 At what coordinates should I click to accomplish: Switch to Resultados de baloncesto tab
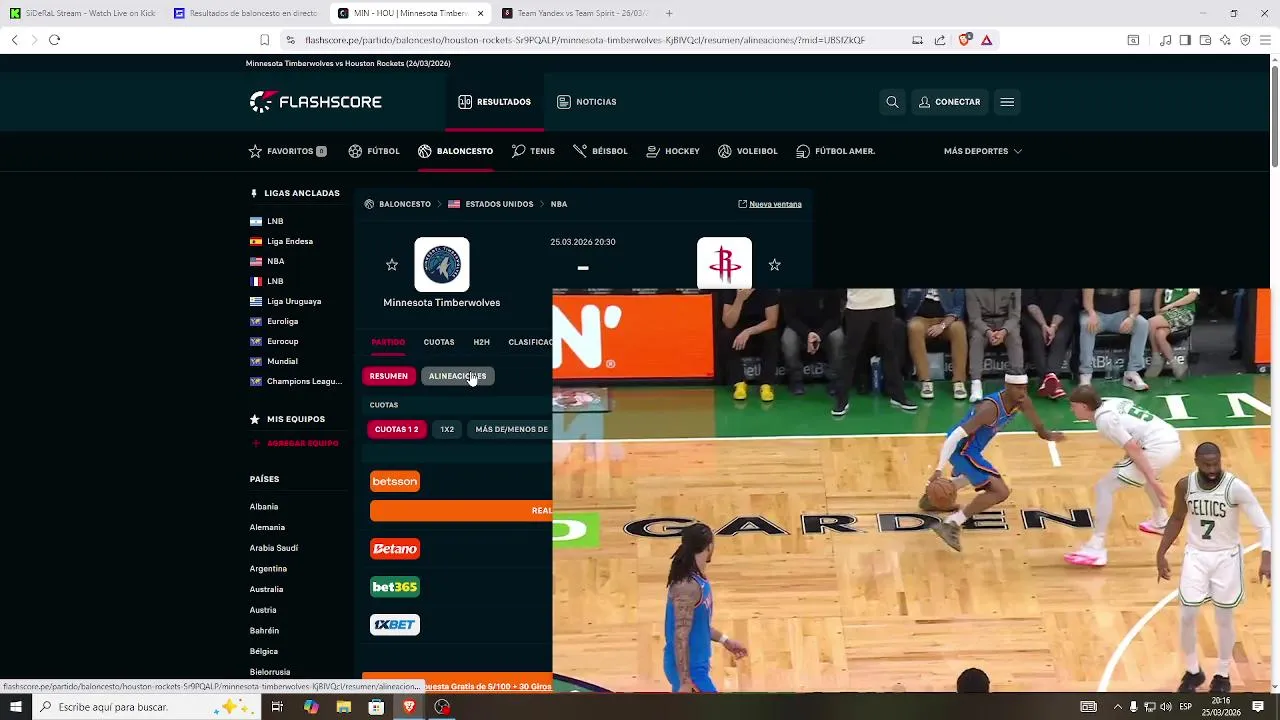click(x=247, y=13)
